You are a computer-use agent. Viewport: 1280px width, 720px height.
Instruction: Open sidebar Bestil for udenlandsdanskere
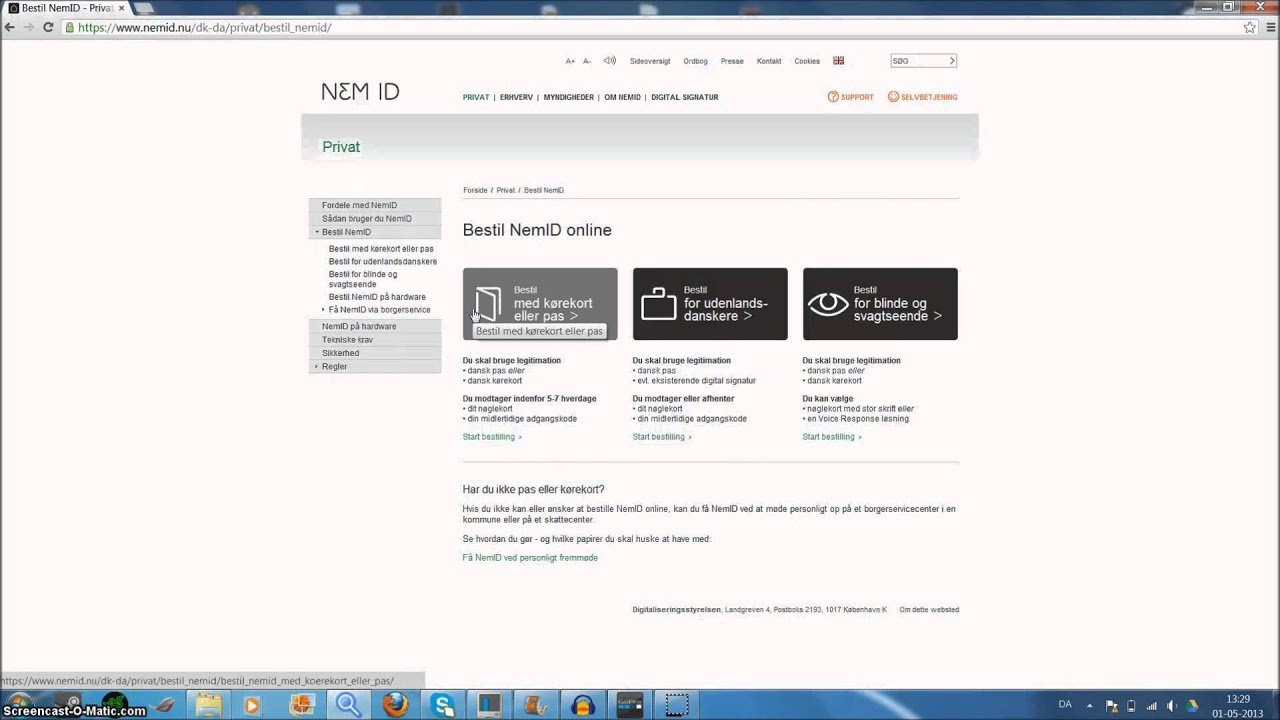(383, 262)
